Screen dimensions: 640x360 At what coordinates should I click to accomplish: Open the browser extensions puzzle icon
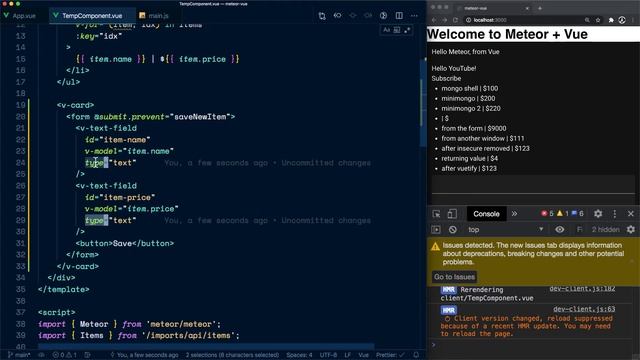[611, 20]
